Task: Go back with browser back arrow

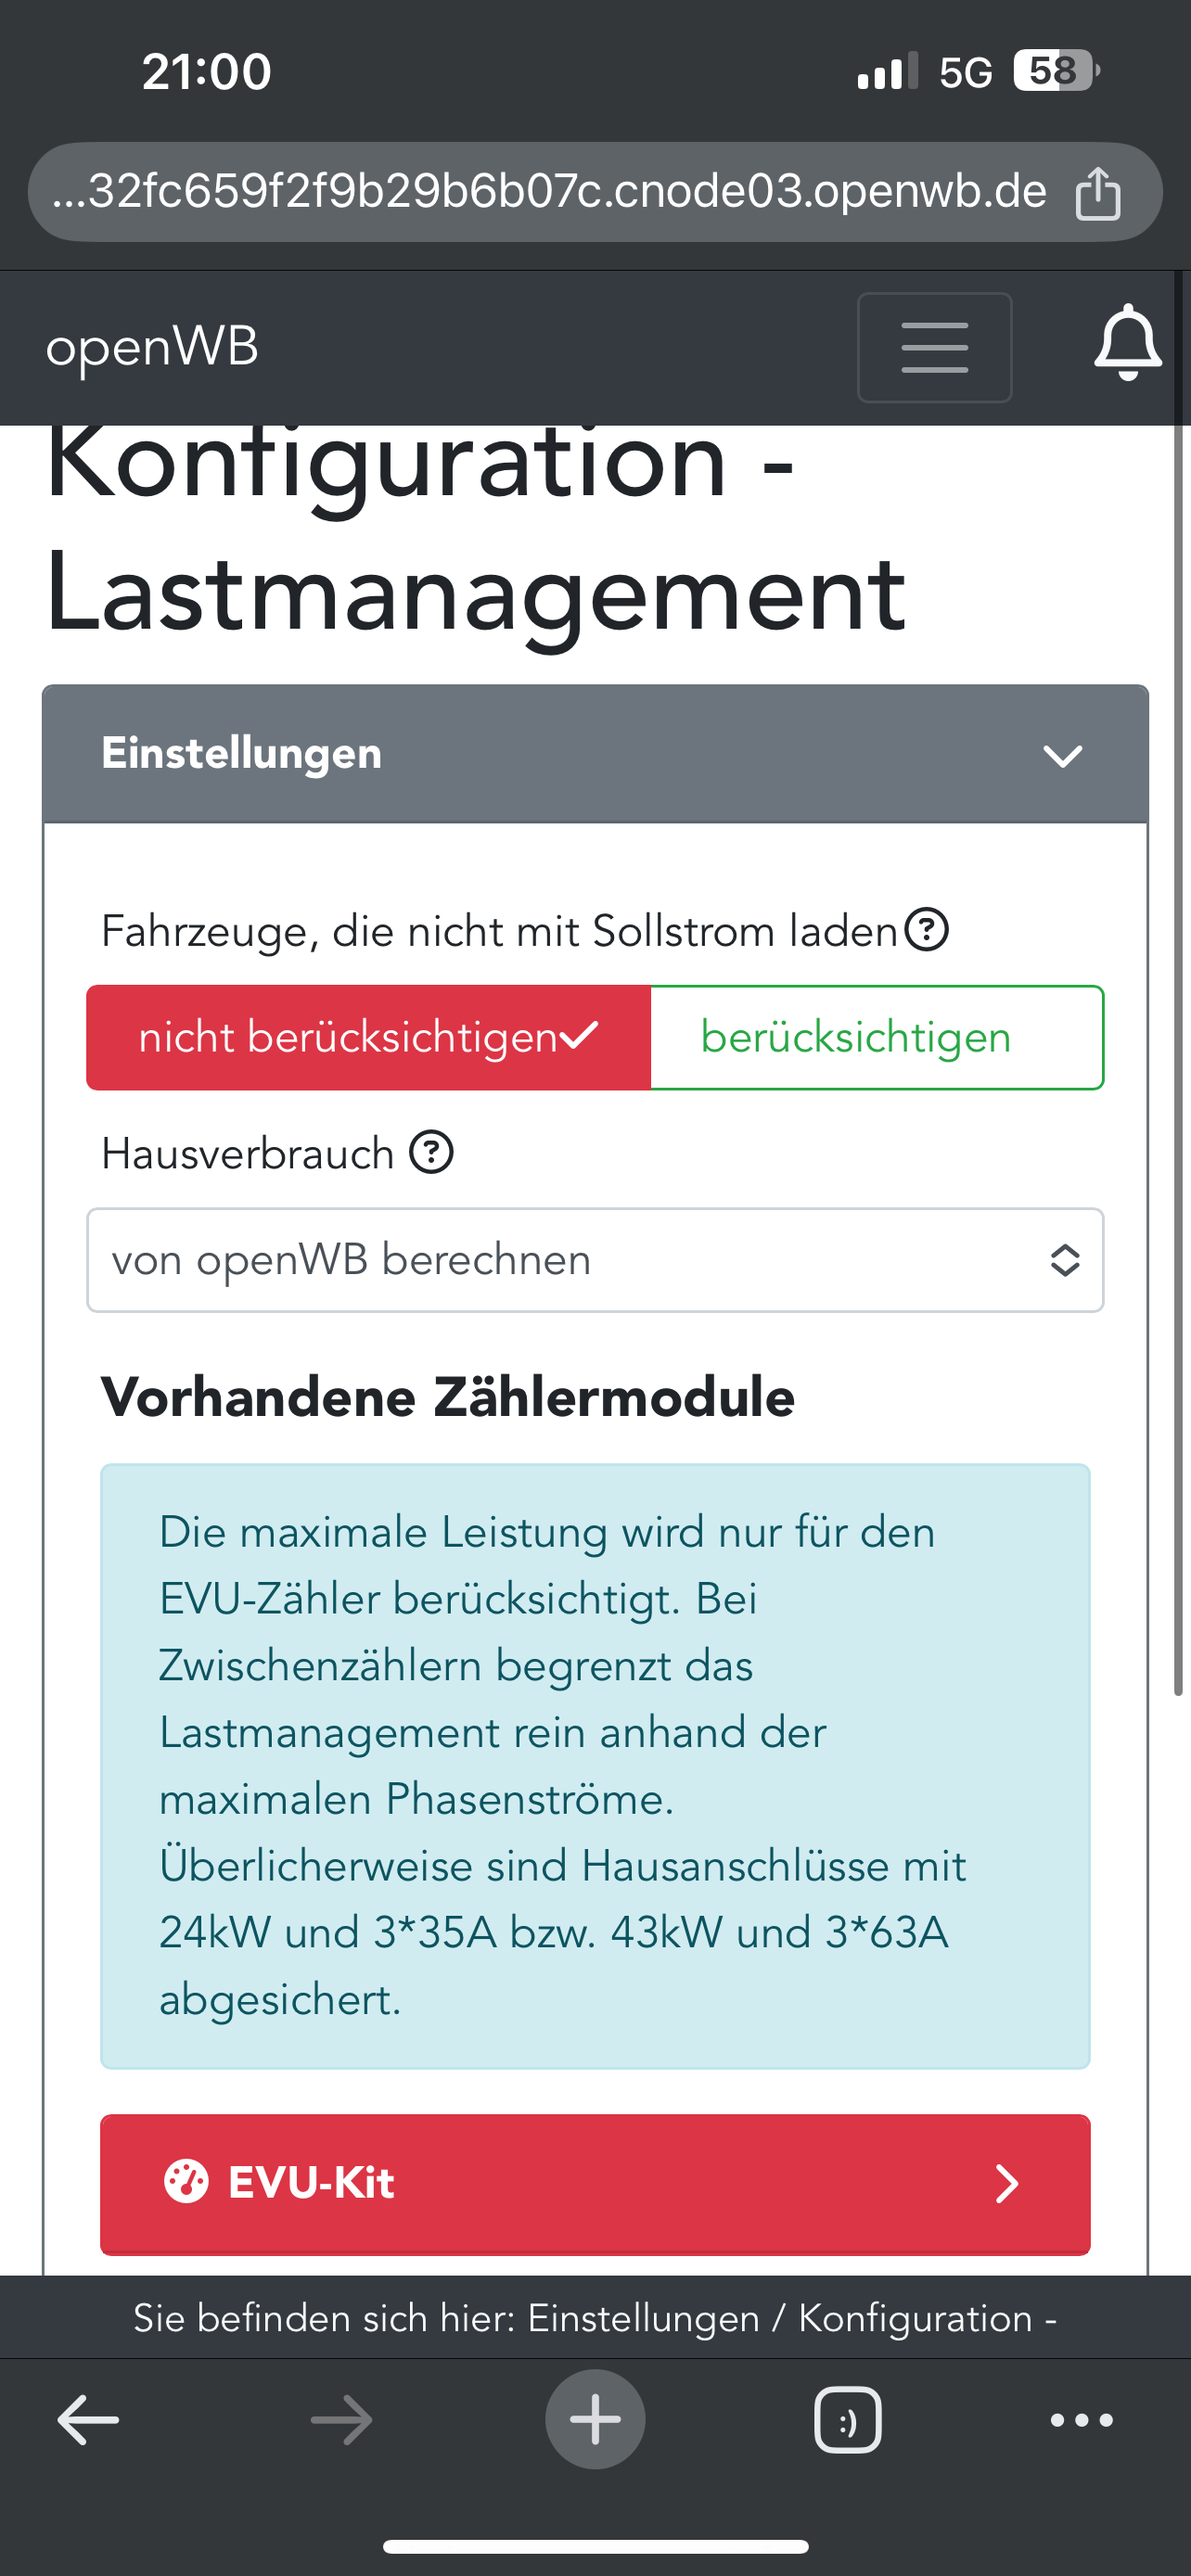Action: (88, 2420)
